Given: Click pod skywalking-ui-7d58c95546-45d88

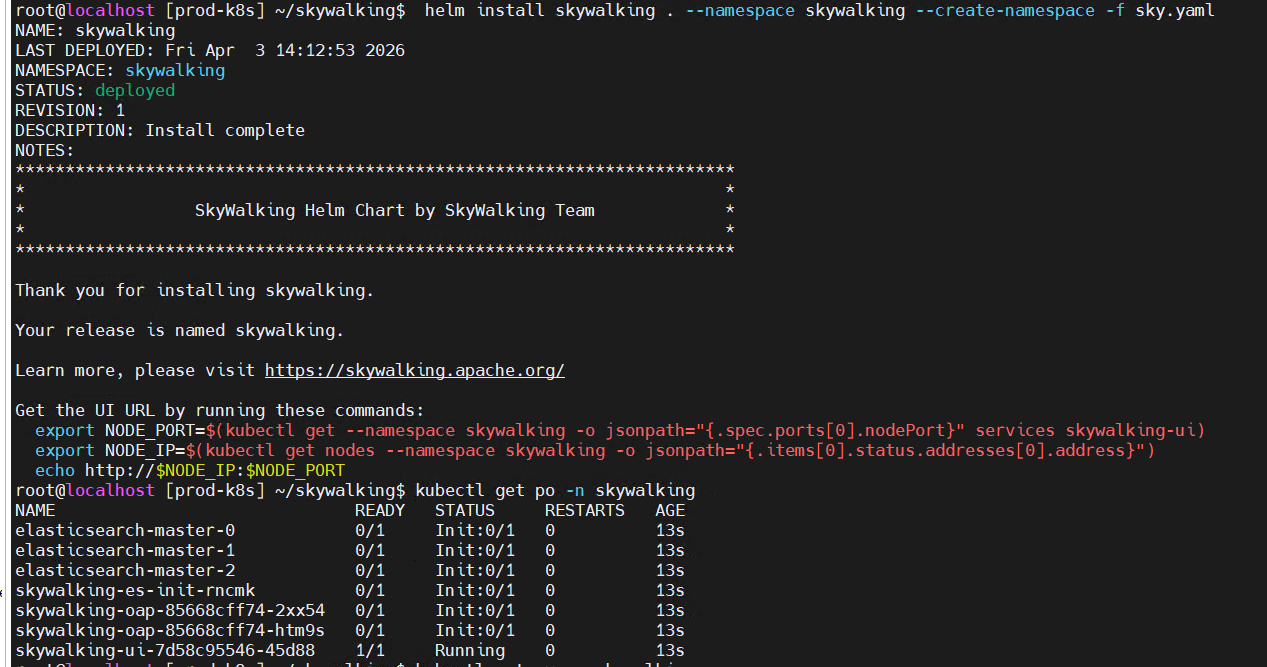Looking at the screenshot, I should [165, 650].
